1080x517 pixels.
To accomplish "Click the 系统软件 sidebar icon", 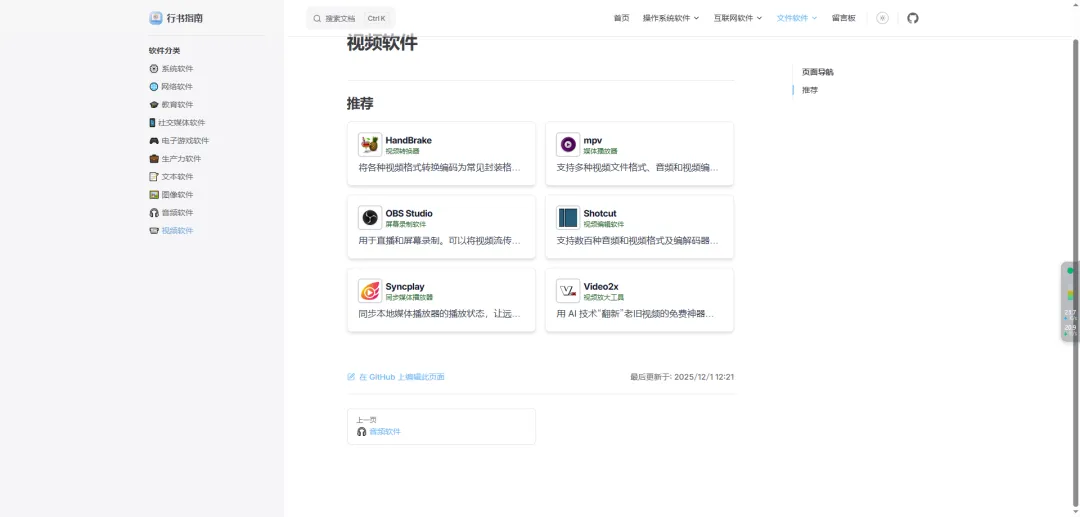I will 154,69.
